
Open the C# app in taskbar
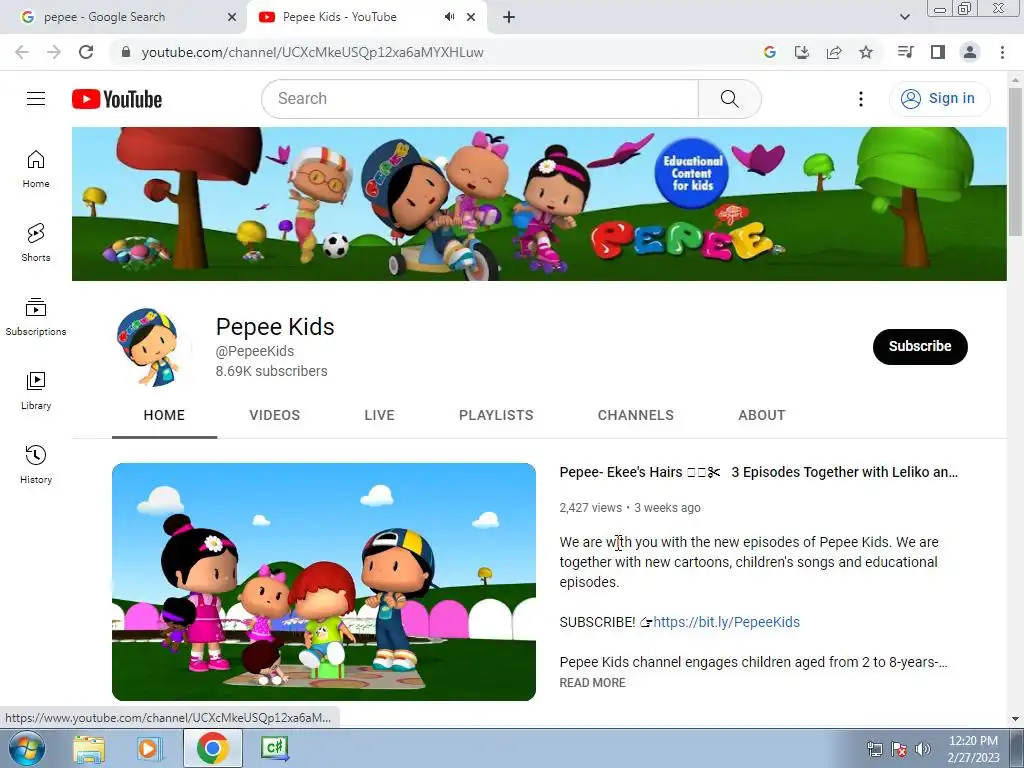pos(274,748)
